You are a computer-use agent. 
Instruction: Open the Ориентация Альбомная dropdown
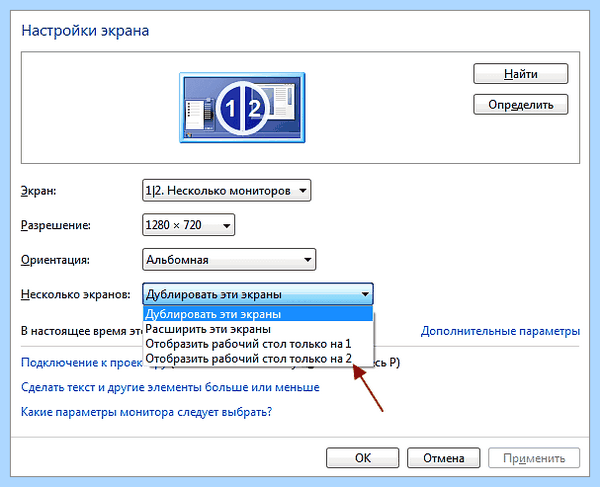(229, 259)
